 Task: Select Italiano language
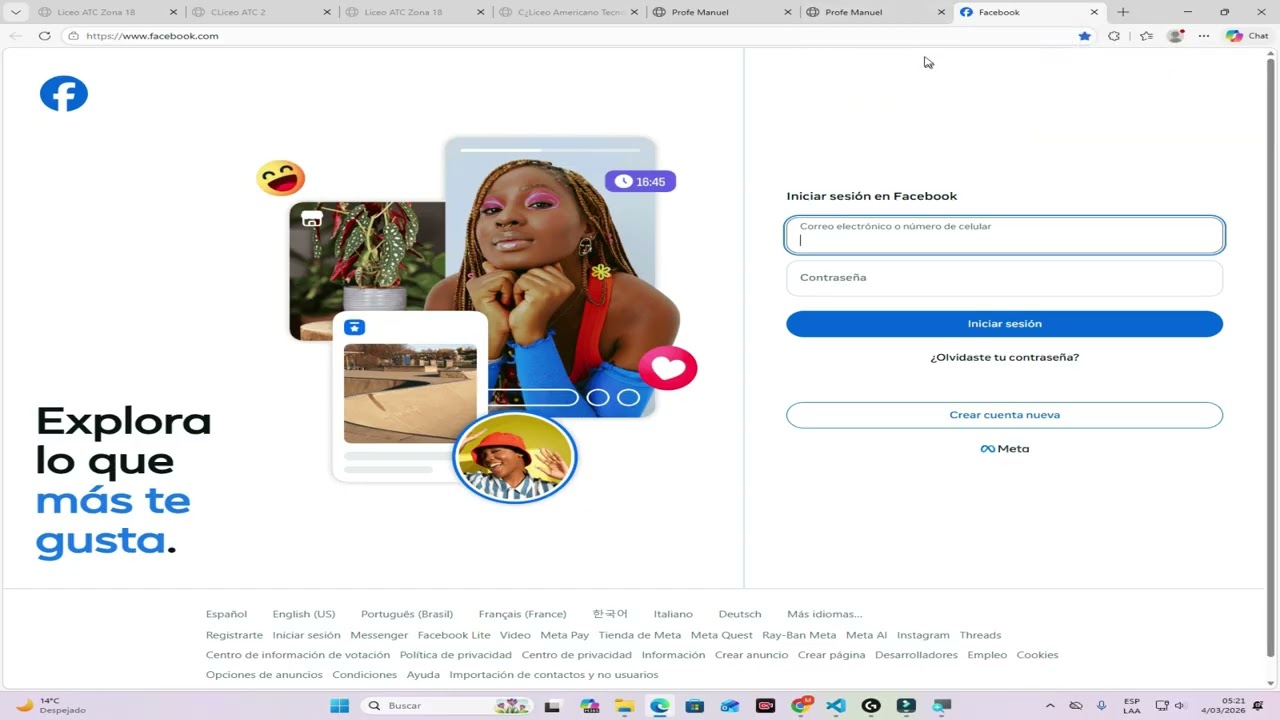(673, 614)
